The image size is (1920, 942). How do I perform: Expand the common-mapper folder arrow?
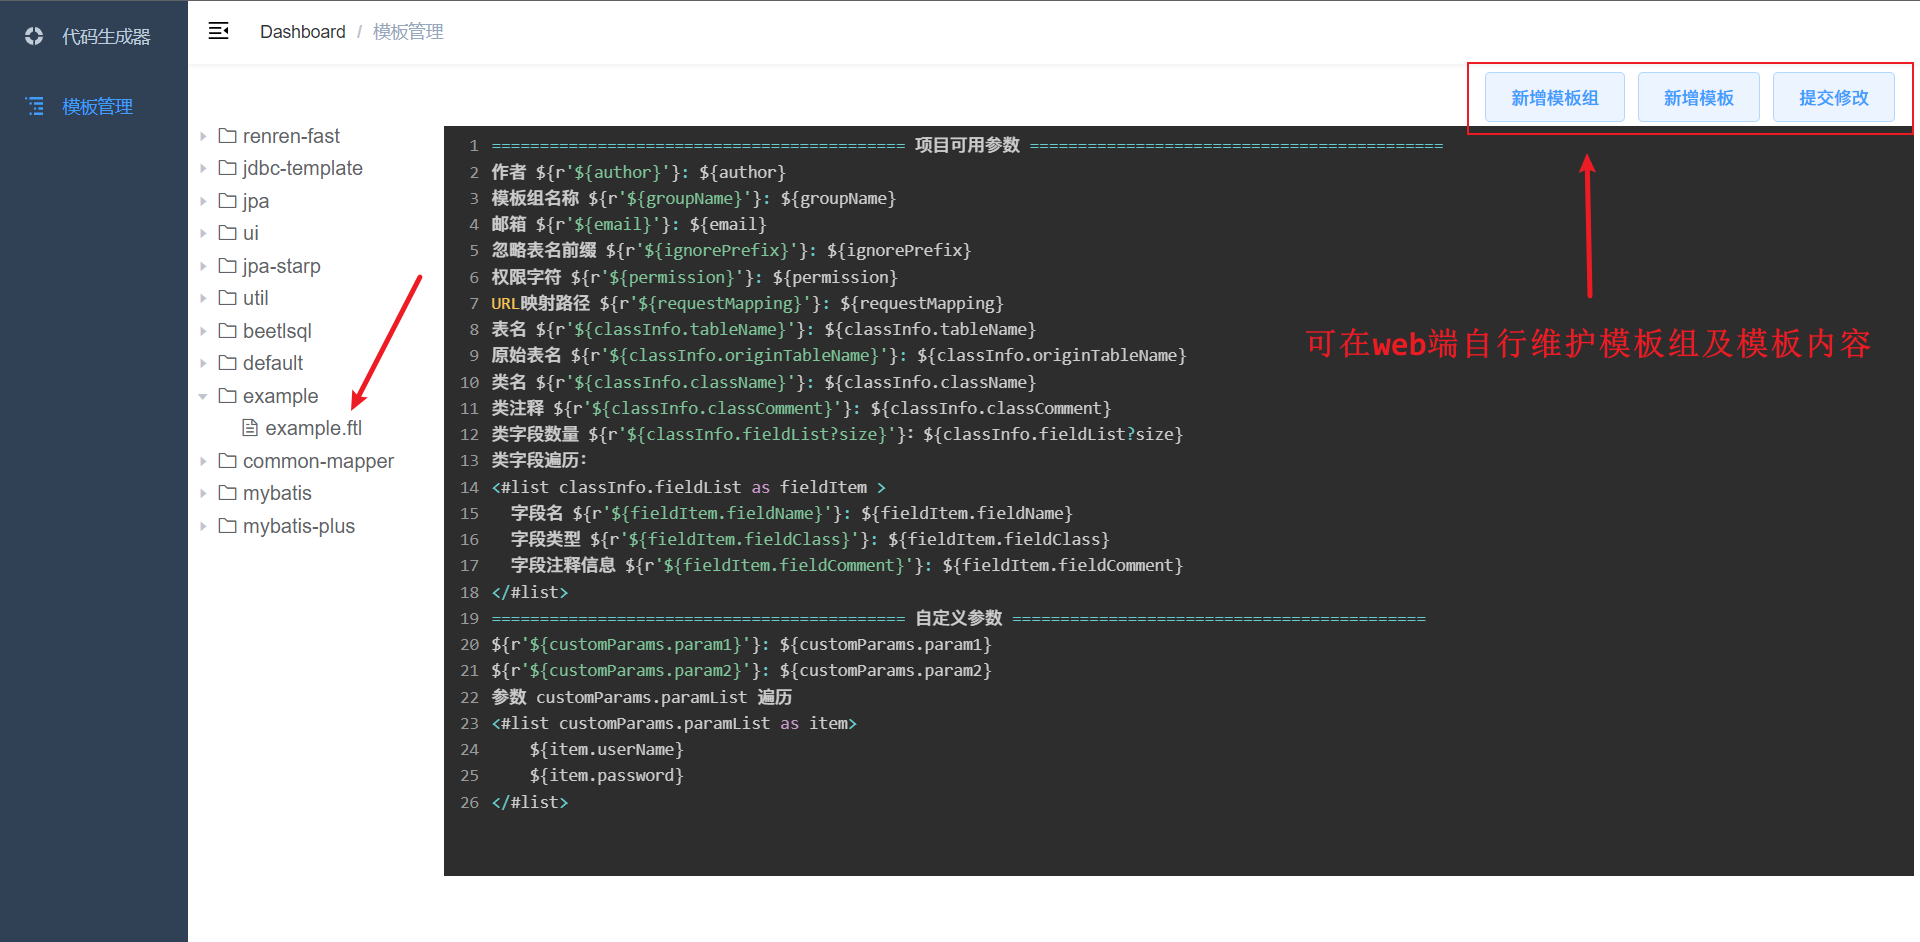click(203, 461)
